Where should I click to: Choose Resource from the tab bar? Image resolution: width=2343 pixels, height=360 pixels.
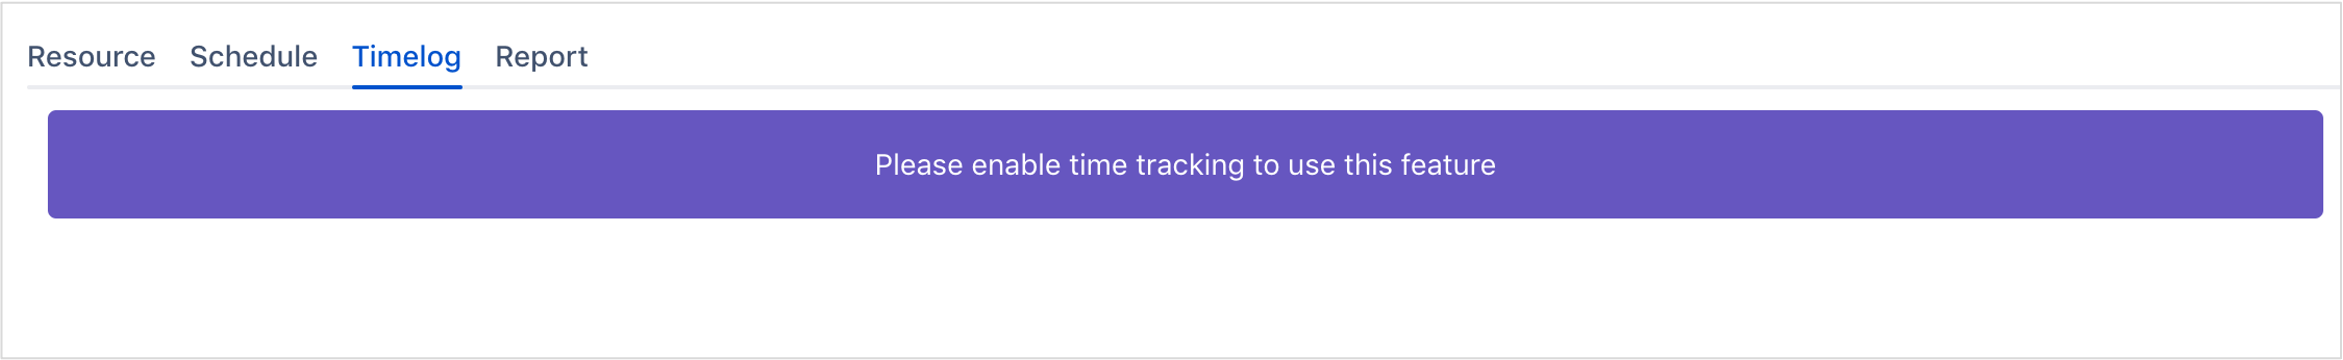(x=91, y=57)
